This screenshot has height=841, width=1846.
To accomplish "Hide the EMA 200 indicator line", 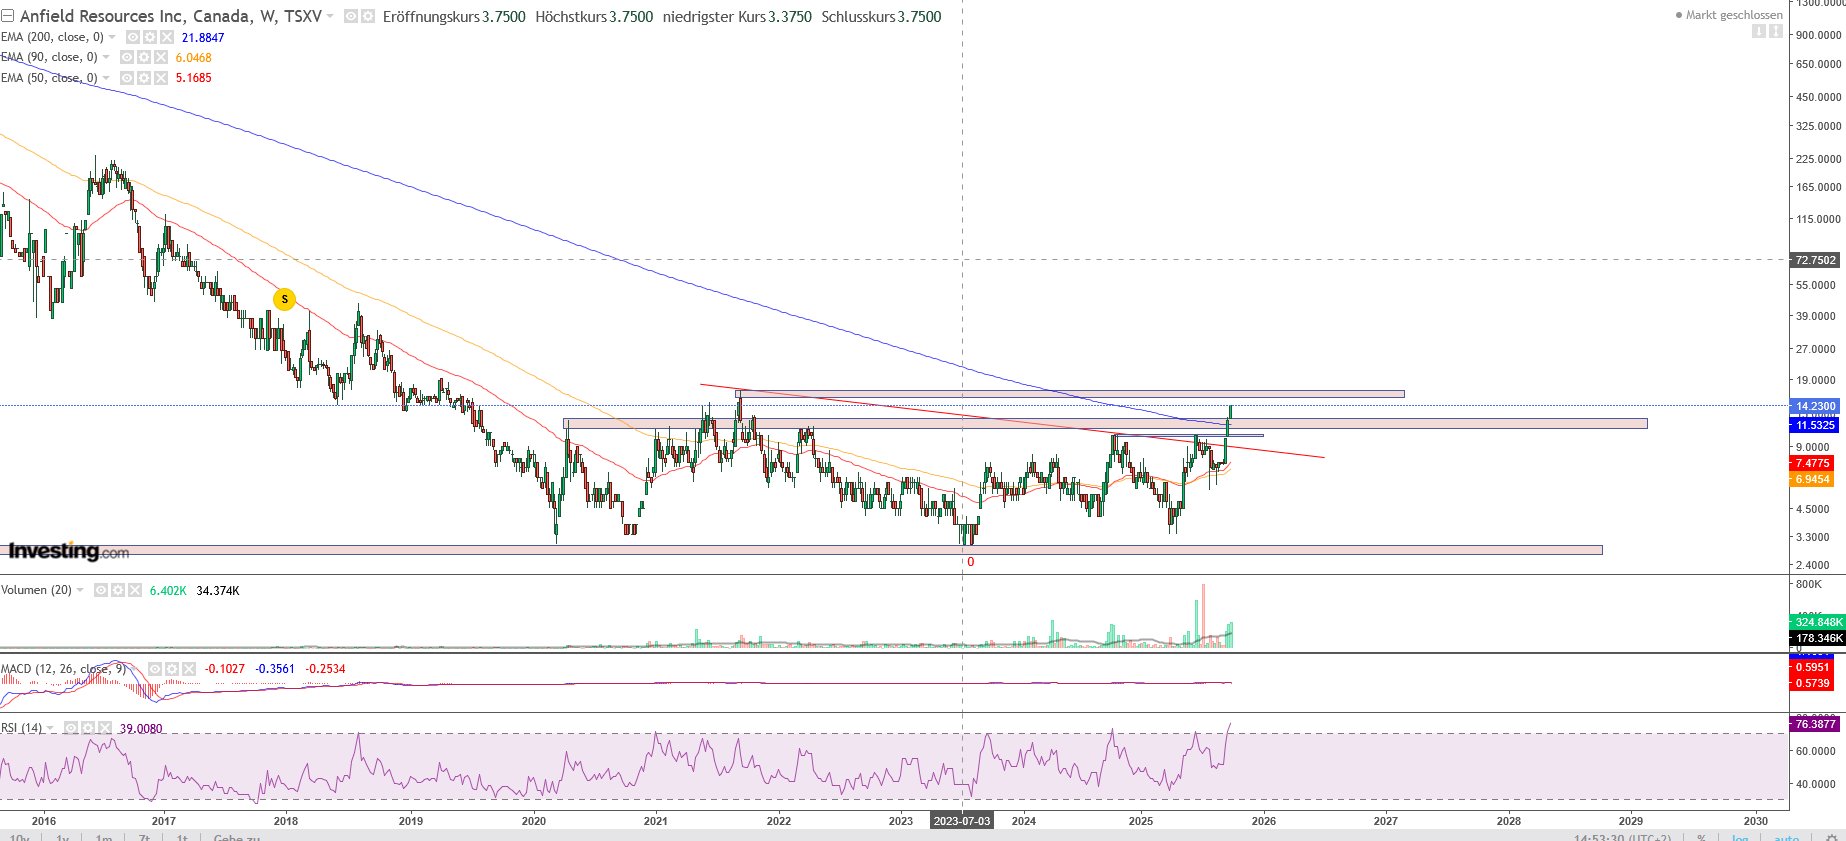I will click(133, 37).
